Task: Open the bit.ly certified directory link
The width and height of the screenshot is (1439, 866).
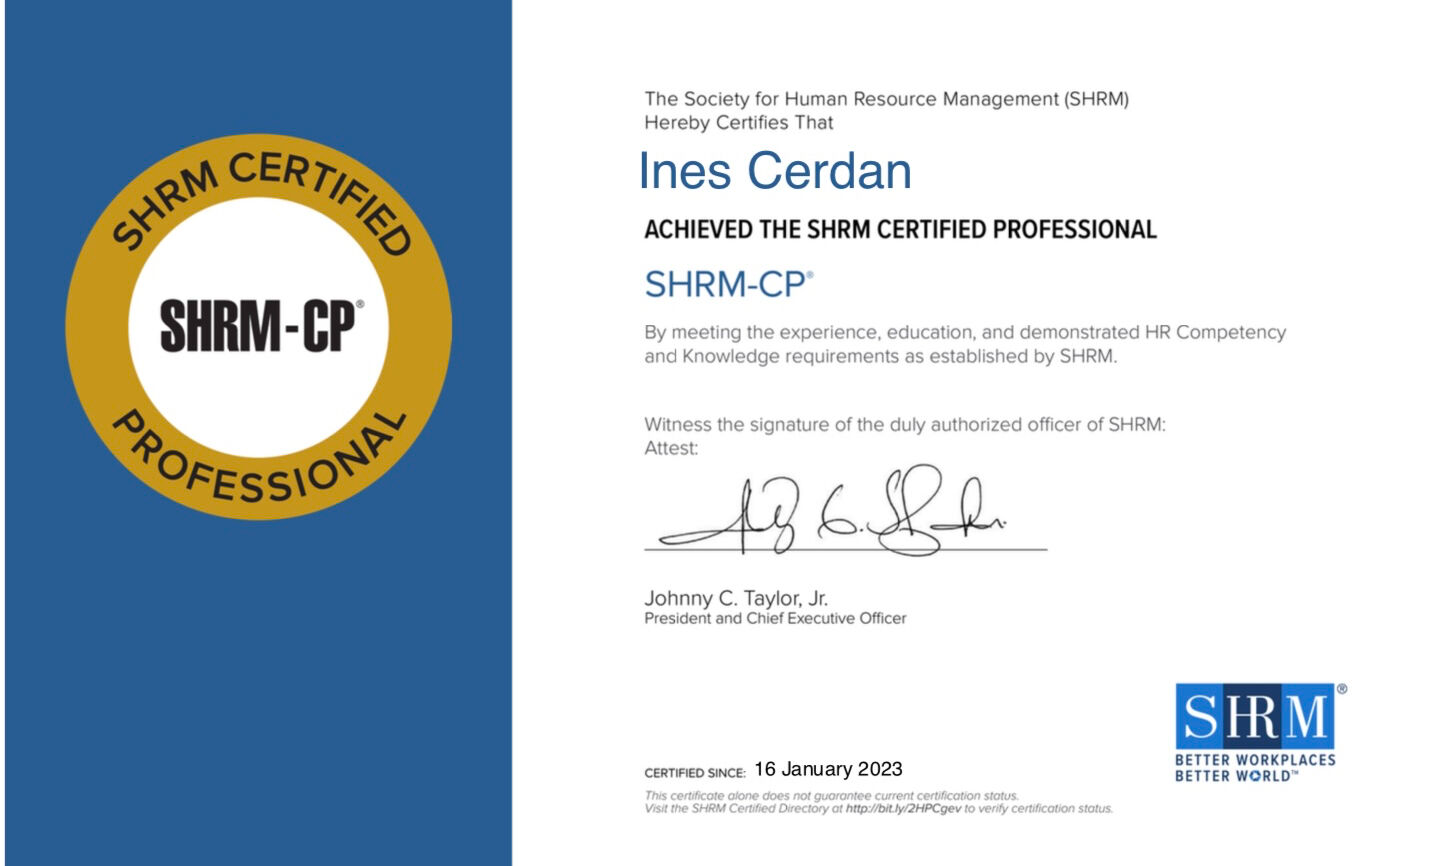Action: click(902, 809)
